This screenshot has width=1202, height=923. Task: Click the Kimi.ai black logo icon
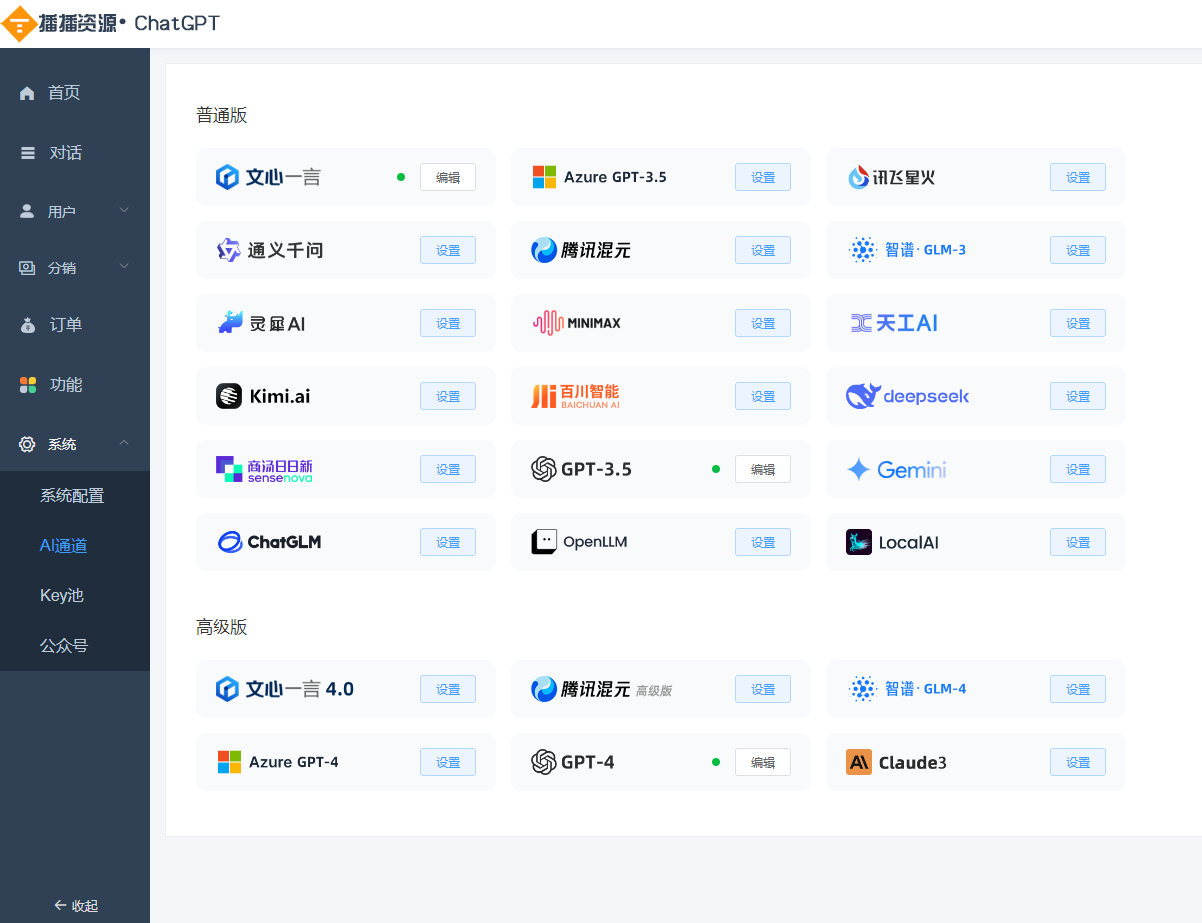click(x=229, y=396)
